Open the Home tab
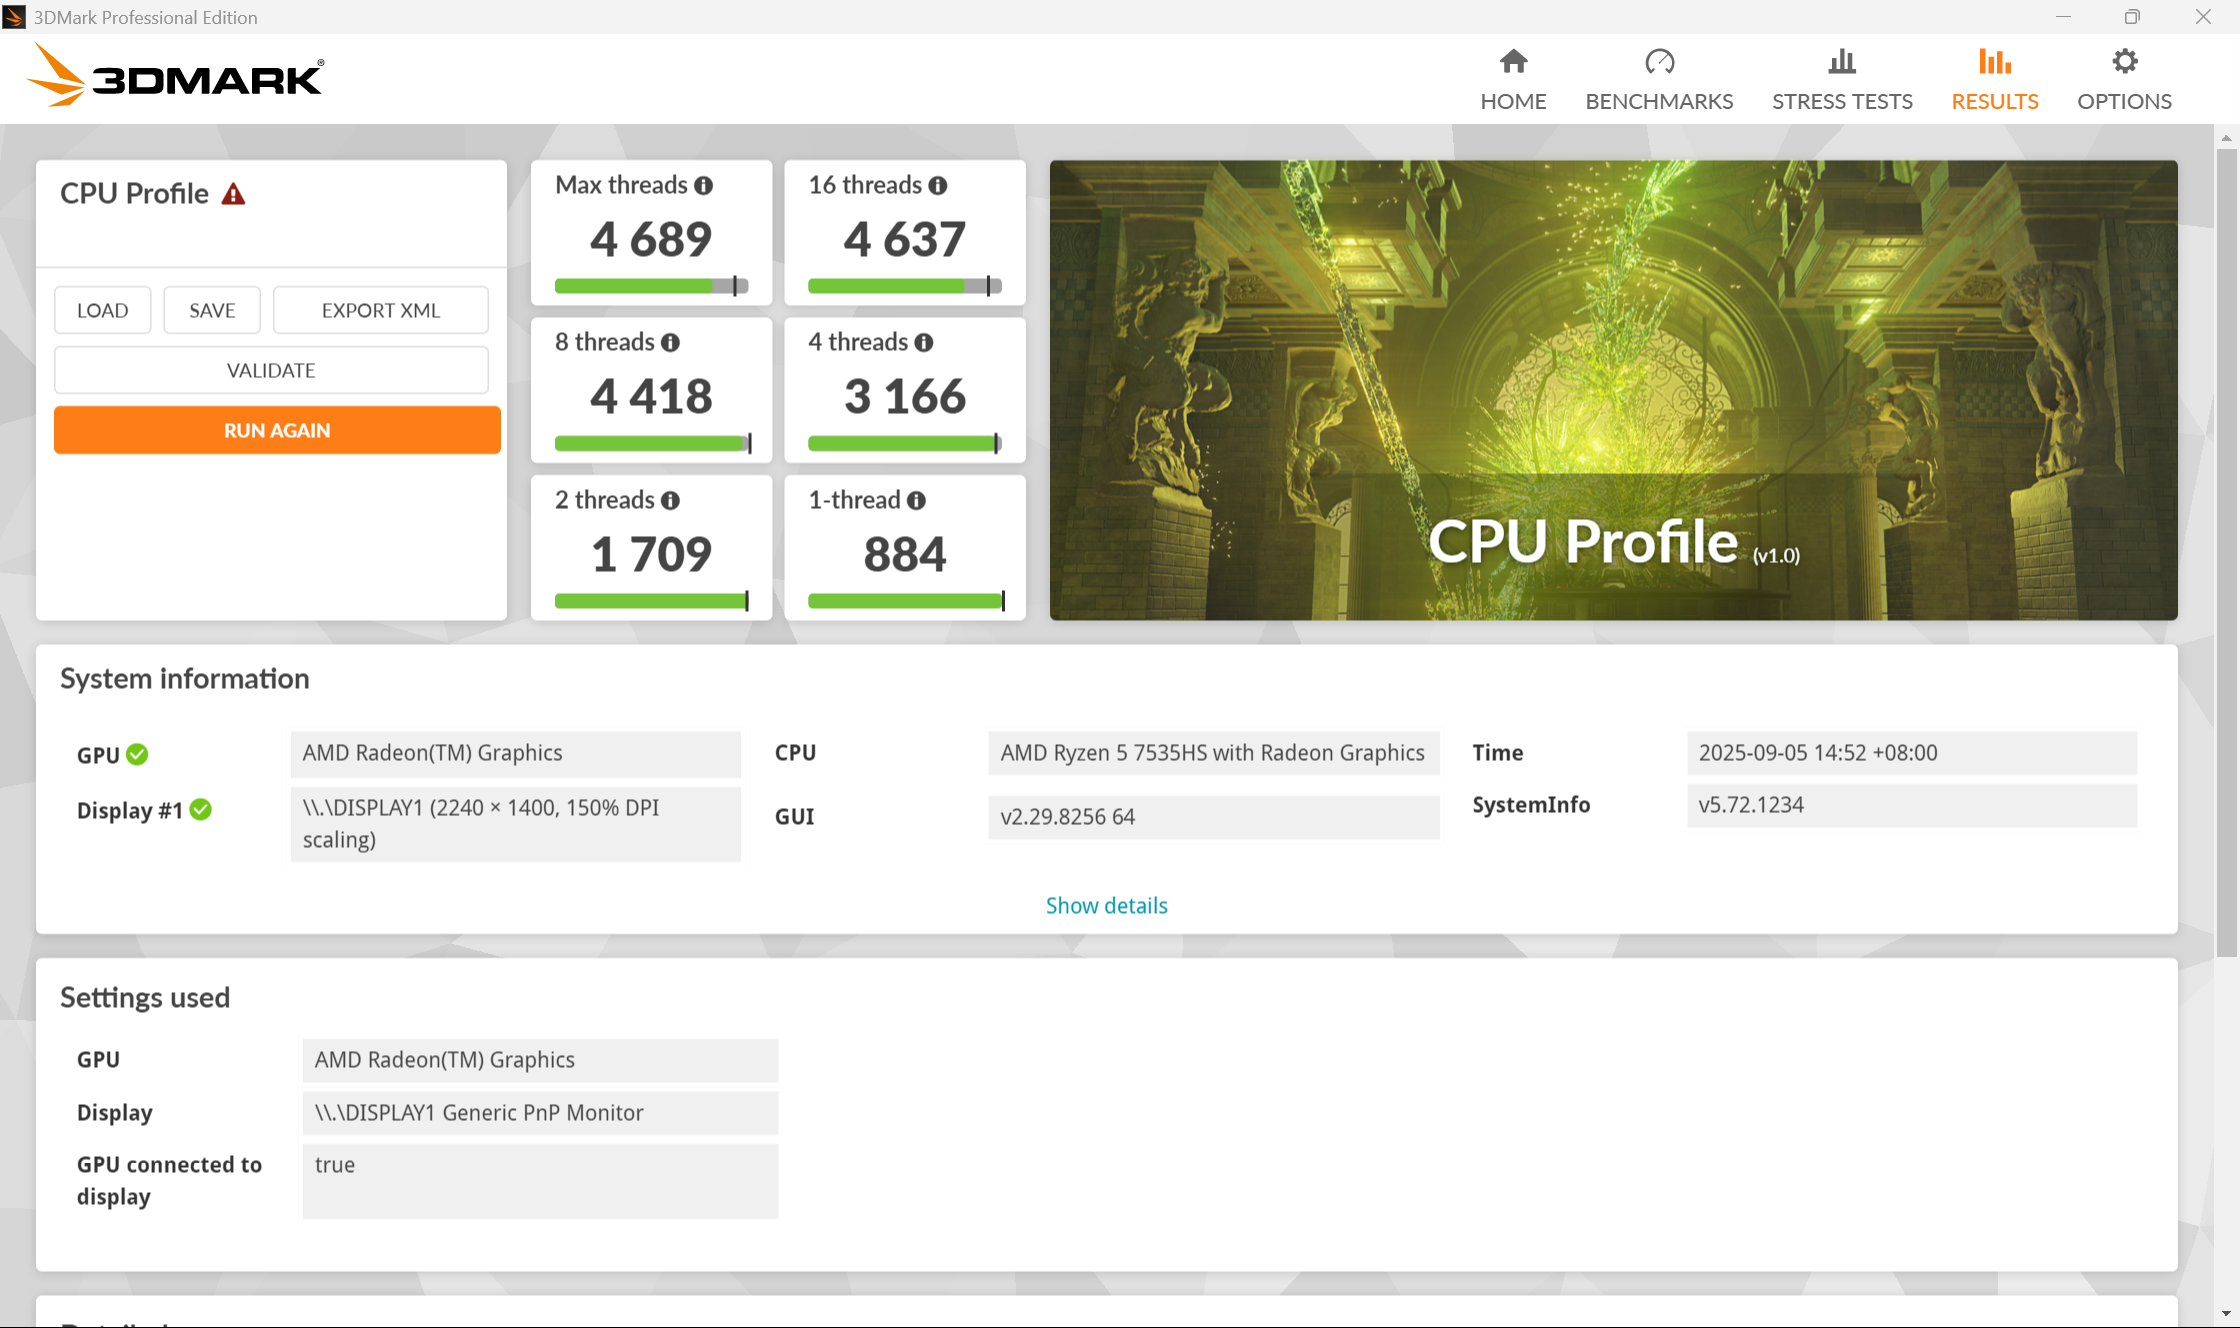This screenshot has width=2240, height=1328. [x=1513, y=79]
